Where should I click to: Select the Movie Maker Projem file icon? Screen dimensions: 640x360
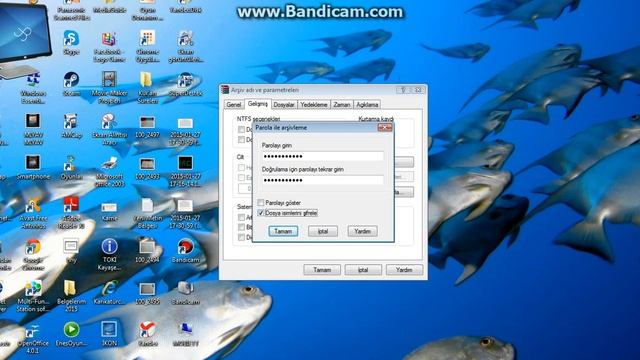coord(109,87)
